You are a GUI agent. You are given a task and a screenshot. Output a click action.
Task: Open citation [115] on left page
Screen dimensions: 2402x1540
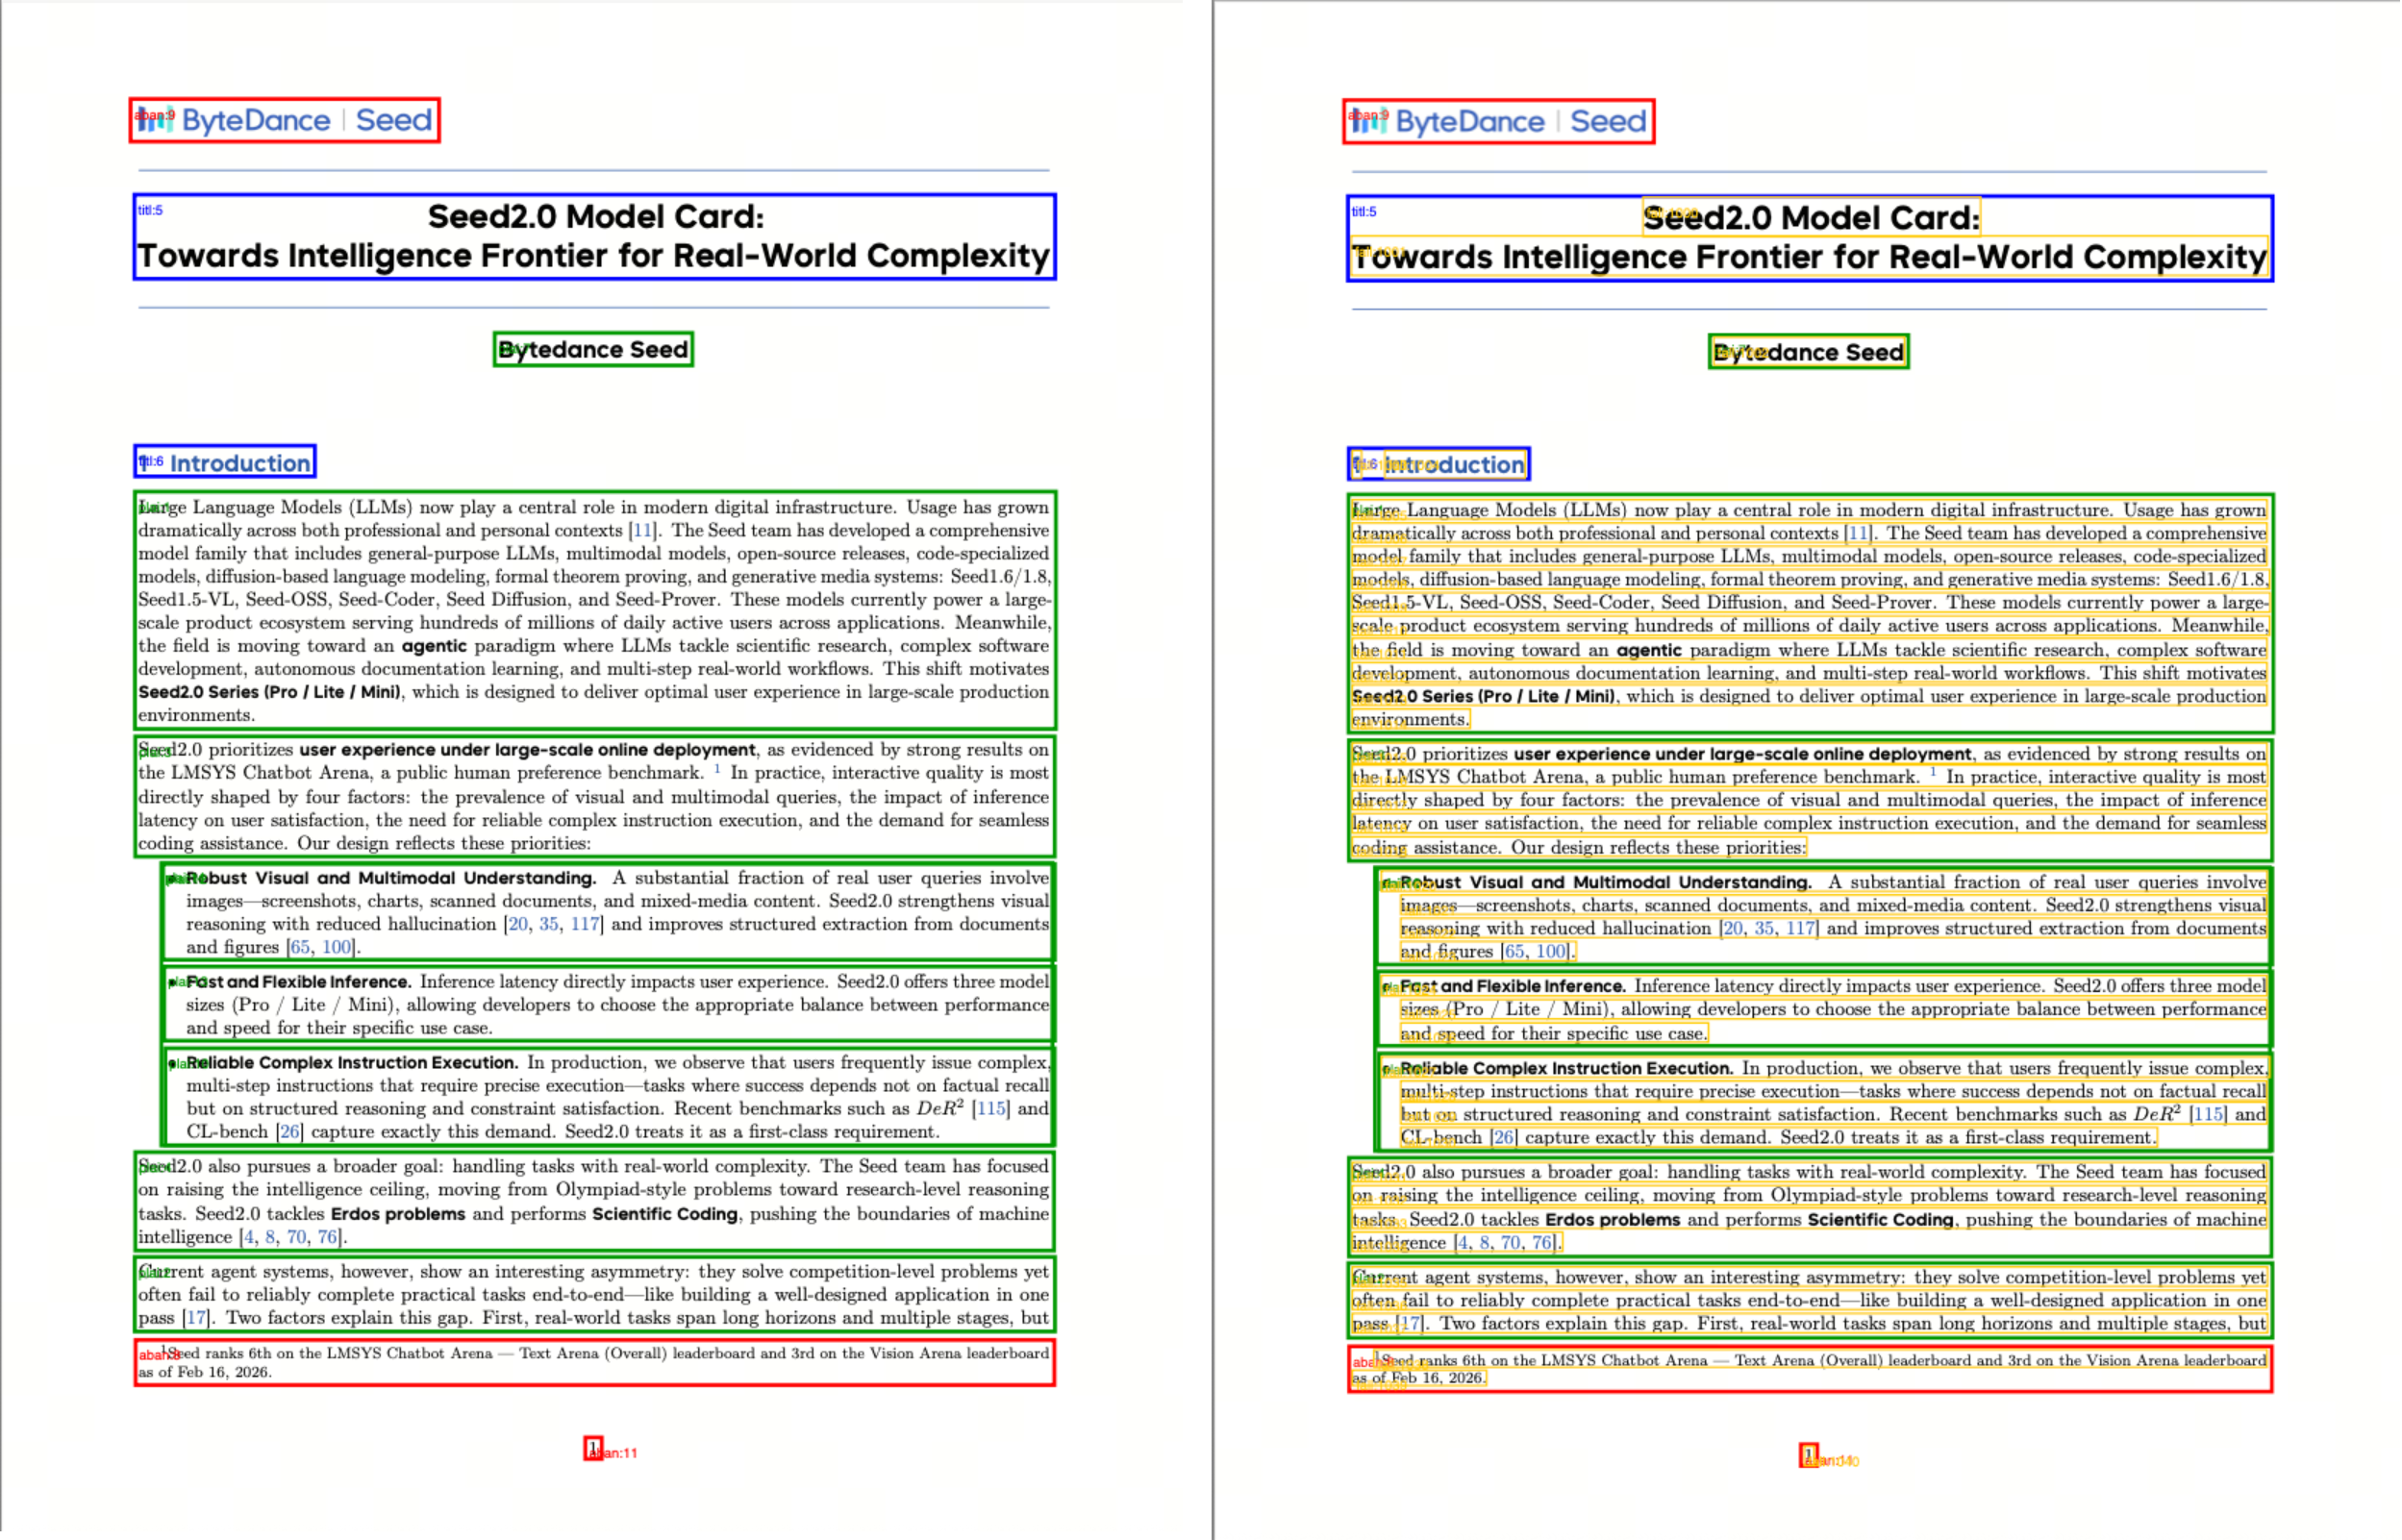tap(990, 1109)
